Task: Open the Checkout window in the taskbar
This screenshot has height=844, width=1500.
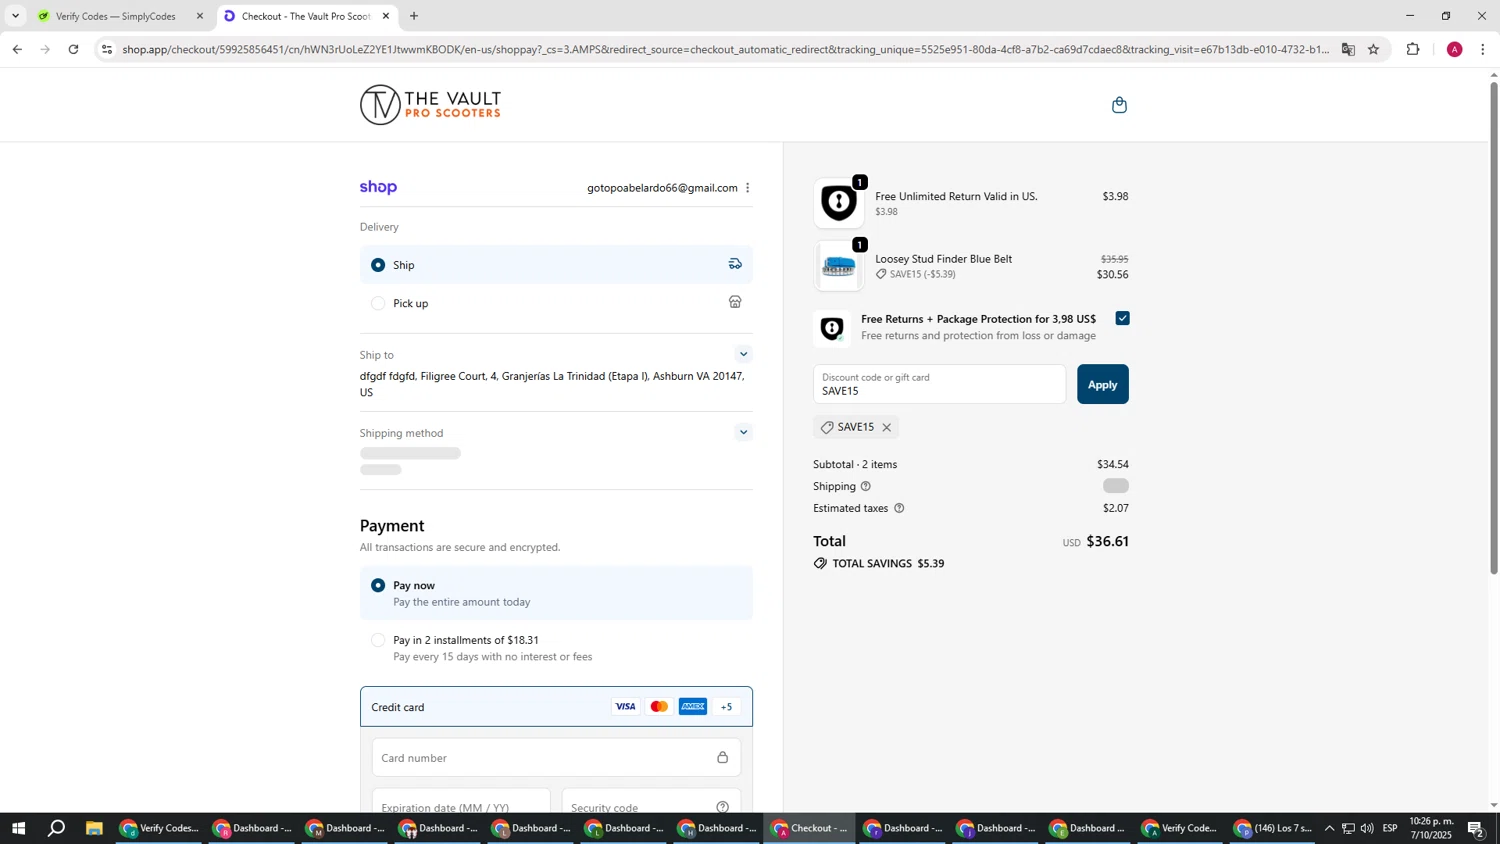Action: click(x=810, y=828)
